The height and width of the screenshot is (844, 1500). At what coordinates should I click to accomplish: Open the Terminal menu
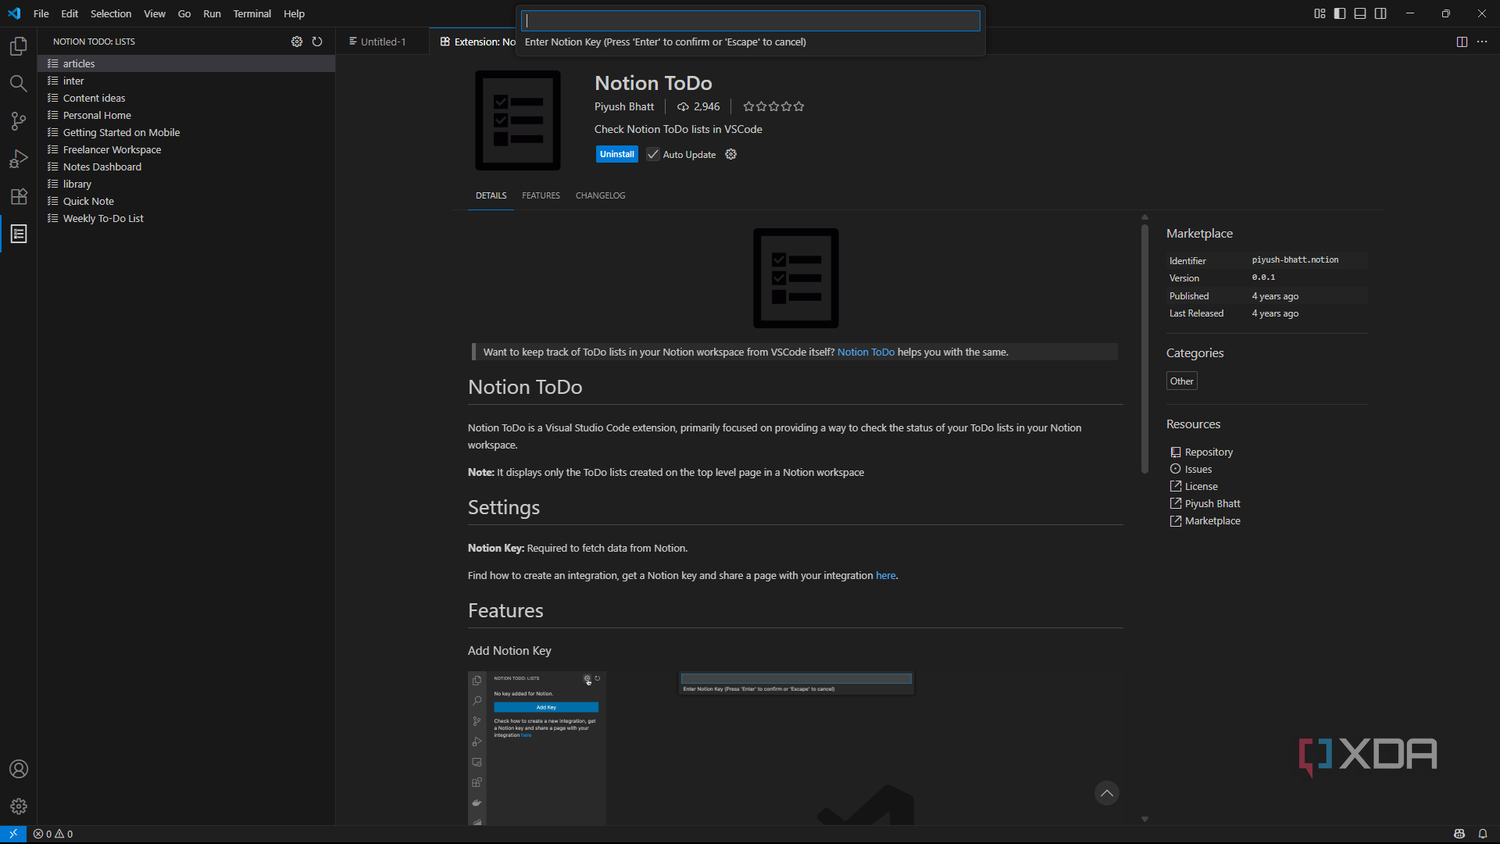(x=252, y=14)
